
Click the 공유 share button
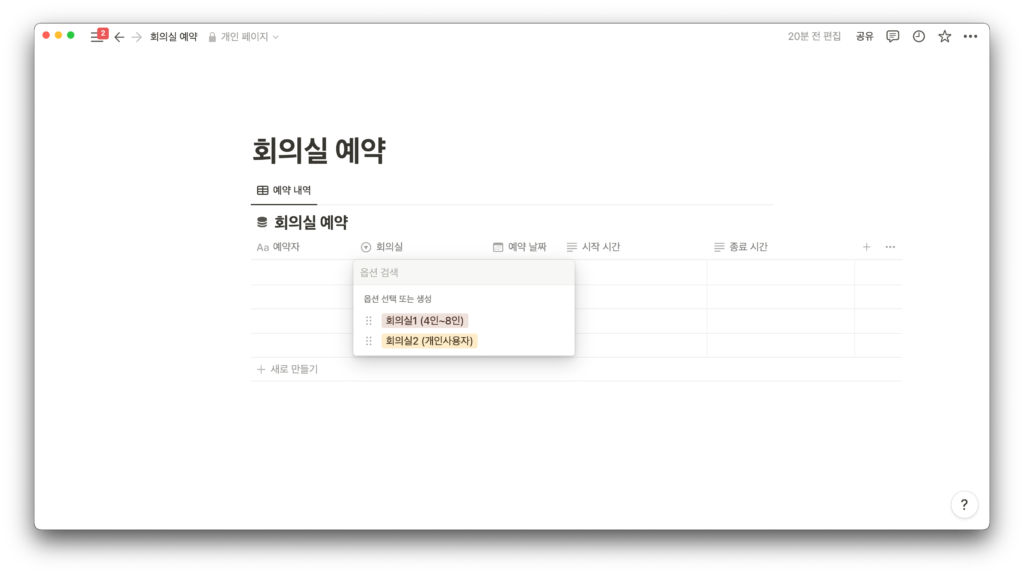coord(864,36)
